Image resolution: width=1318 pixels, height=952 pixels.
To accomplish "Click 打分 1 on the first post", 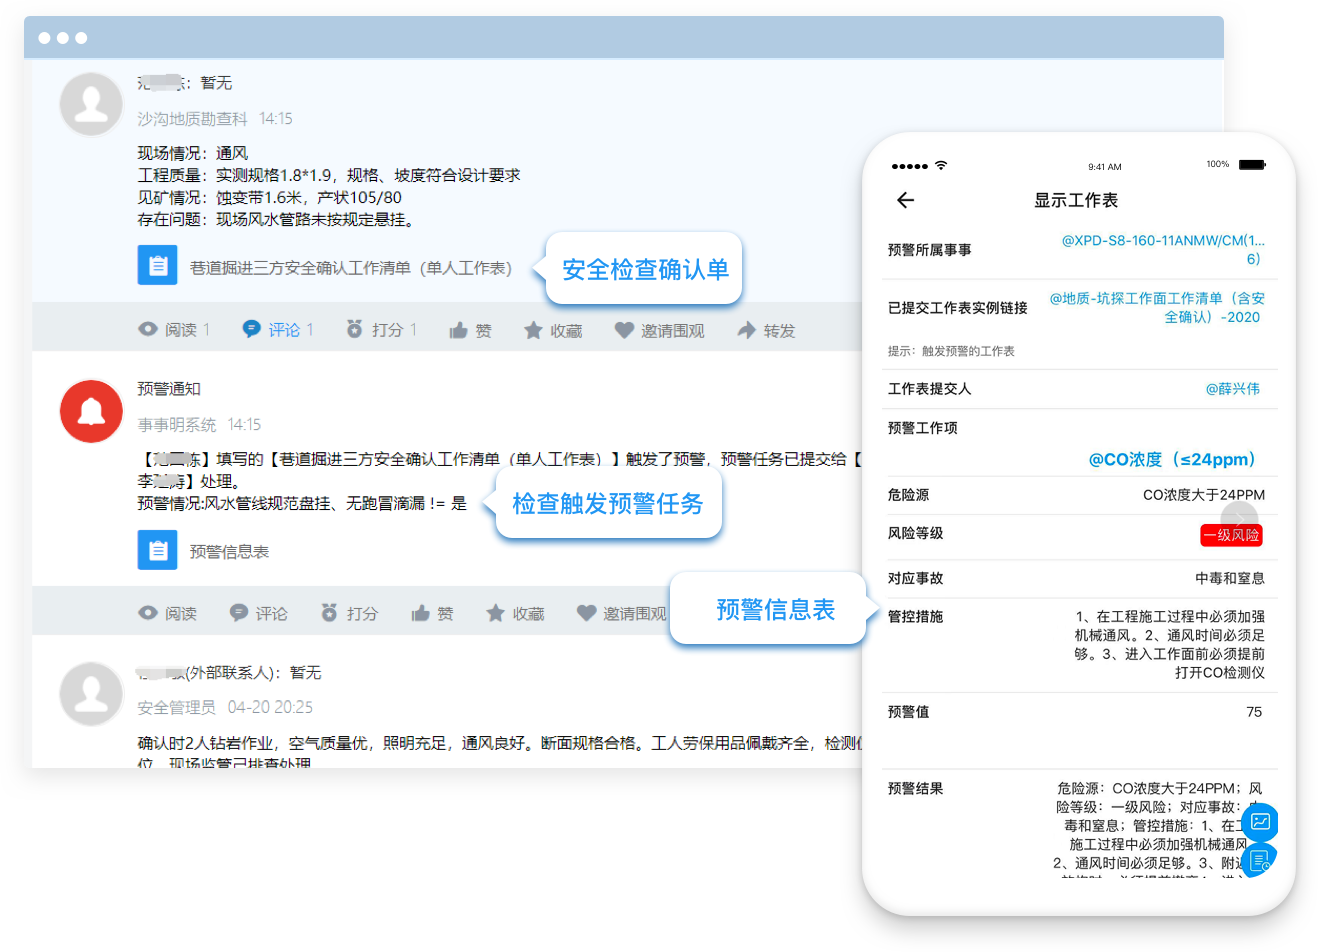I will pyautogui.click(x=381, y=330).
